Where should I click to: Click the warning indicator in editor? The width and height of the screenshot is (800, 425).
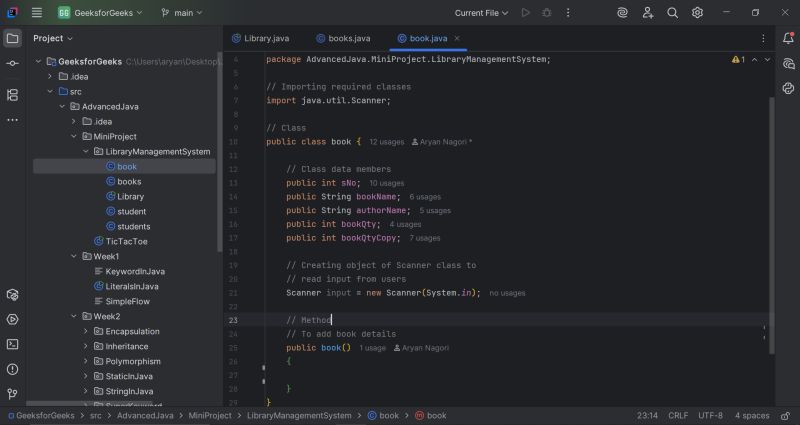coord(738,60)
